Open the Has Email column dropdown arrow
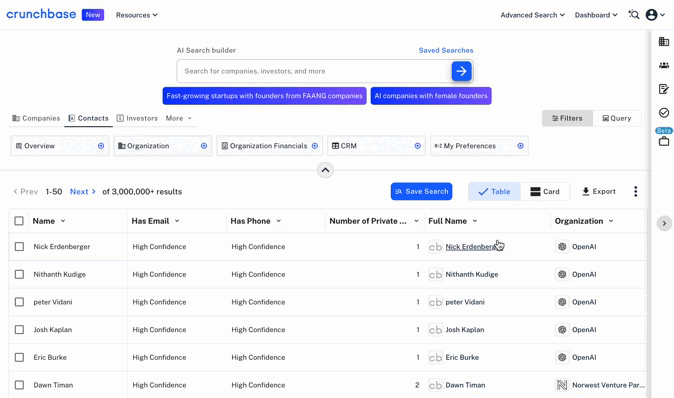The height and width of the screenshot is (398, 674). coord(177,221)
